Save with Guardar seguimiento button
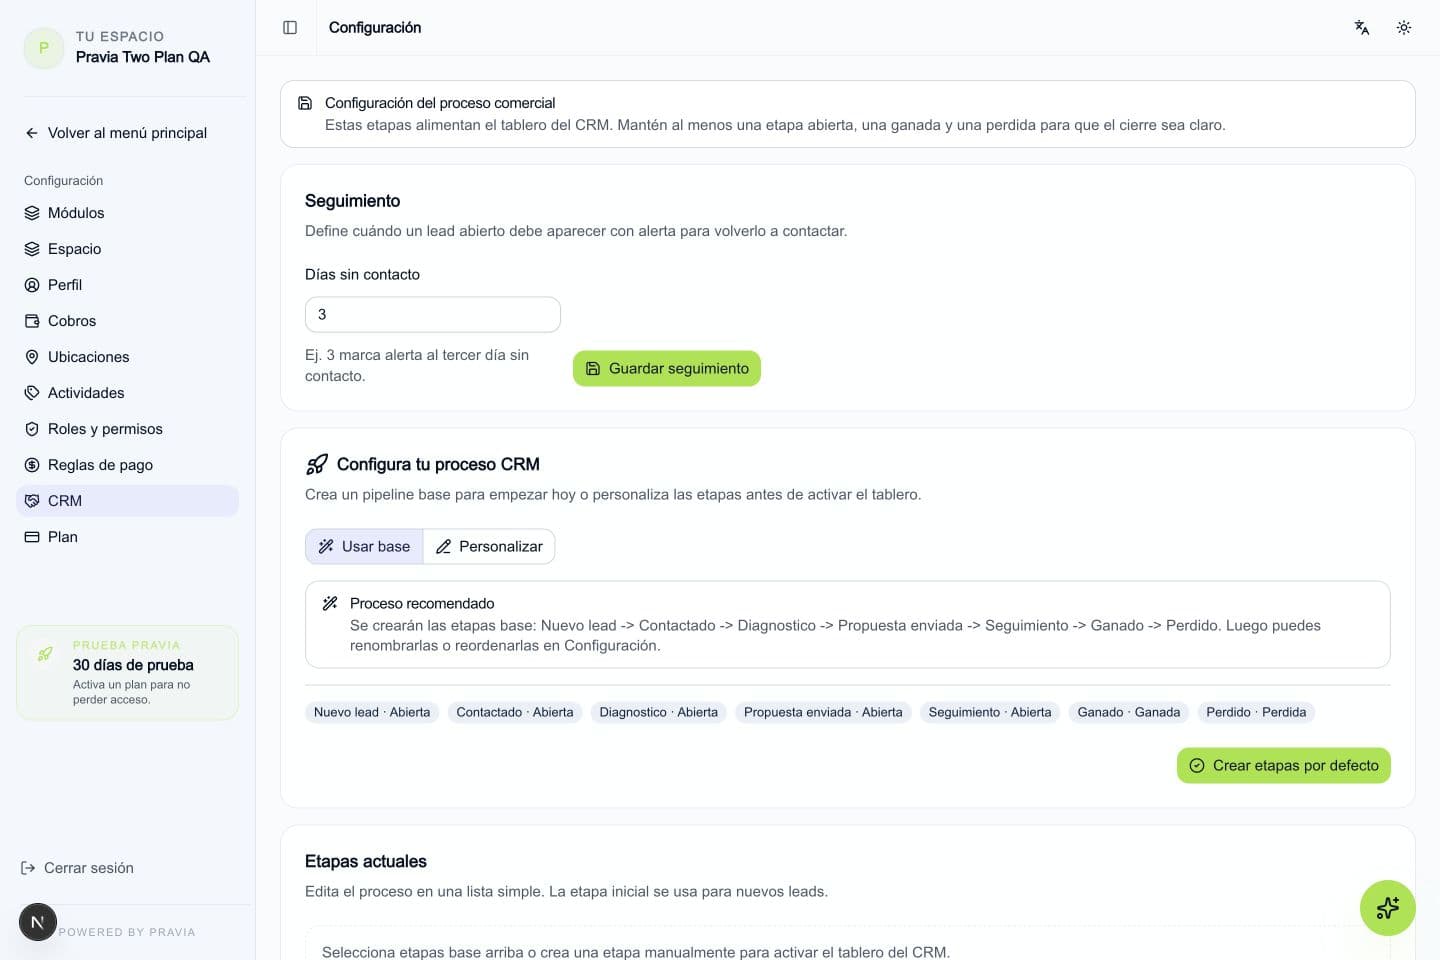 click(x=667, y=368)
